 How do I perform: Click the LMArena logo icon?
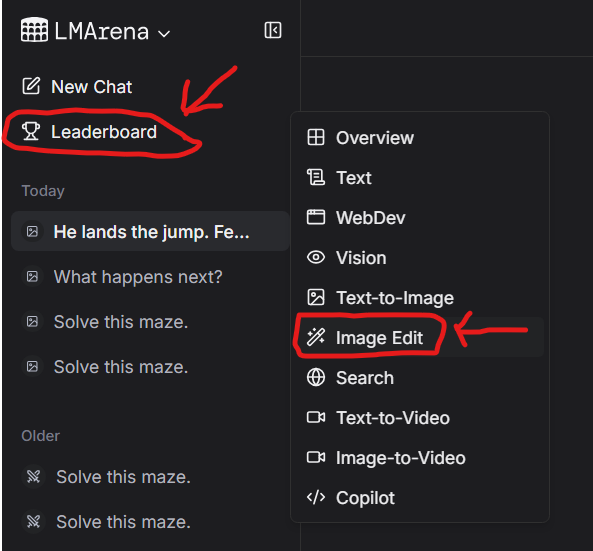pos(34,30)
